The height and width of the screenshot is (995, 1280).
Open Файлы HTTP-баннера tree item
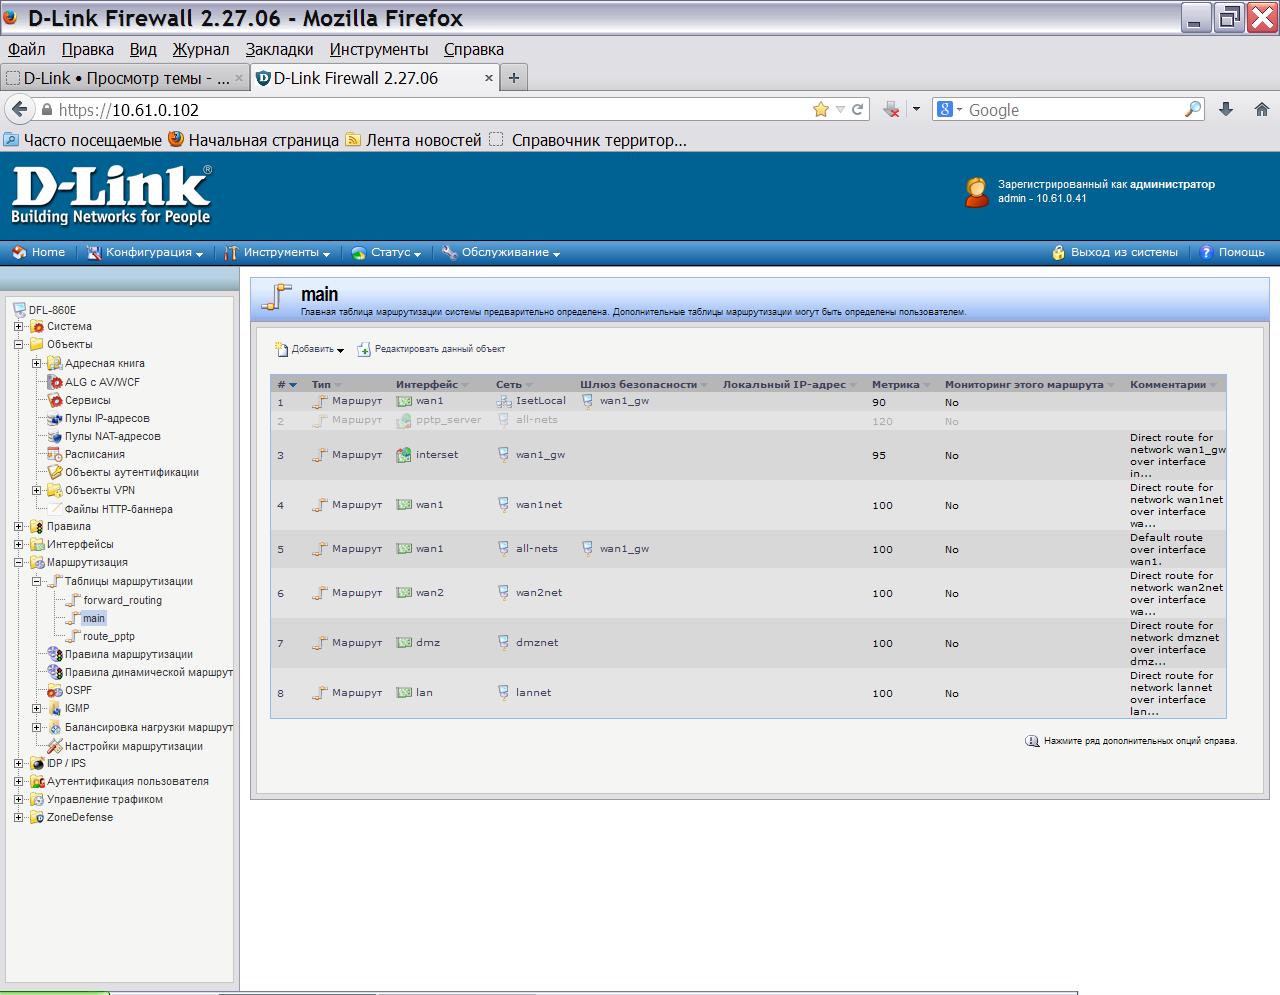coord(119,509)
